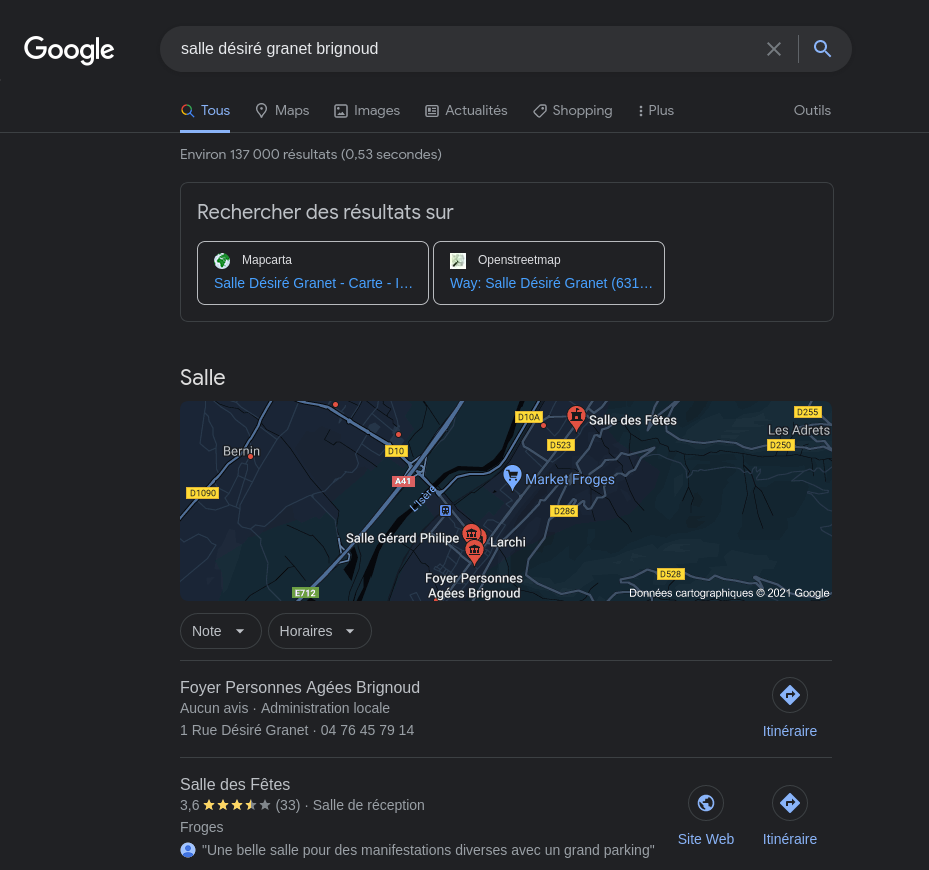Open the Google logo homepage
This screenshot has width=929, height=870.
click(x=69, y=50)
